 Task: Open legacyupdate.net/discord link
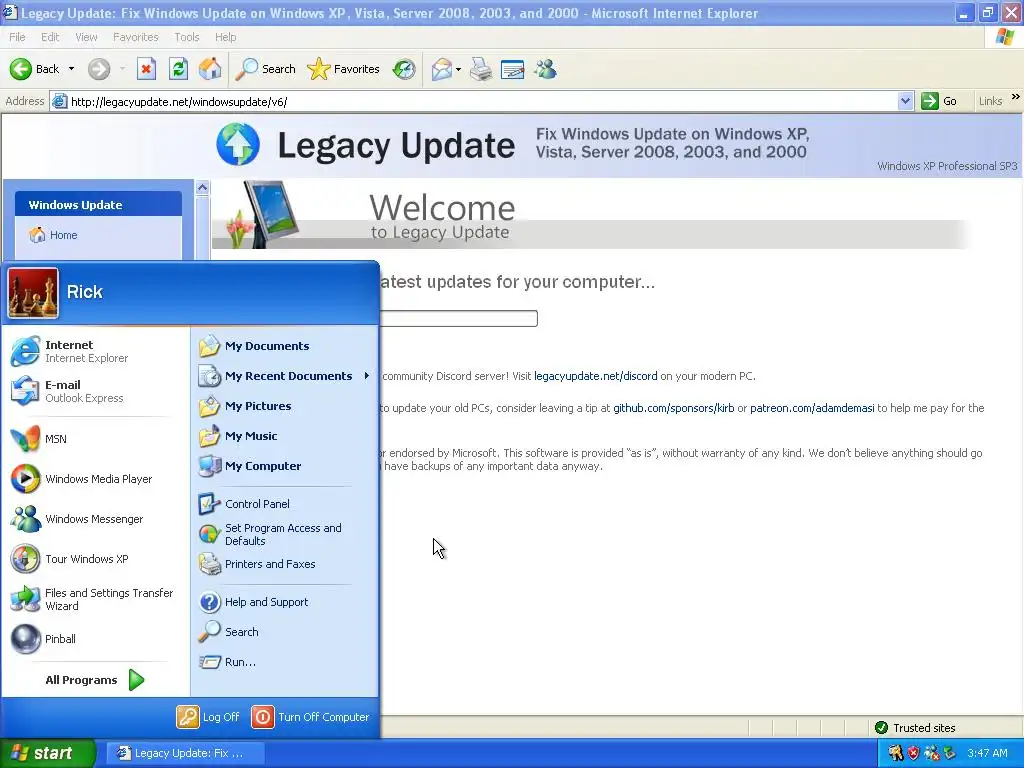[596, 376]
